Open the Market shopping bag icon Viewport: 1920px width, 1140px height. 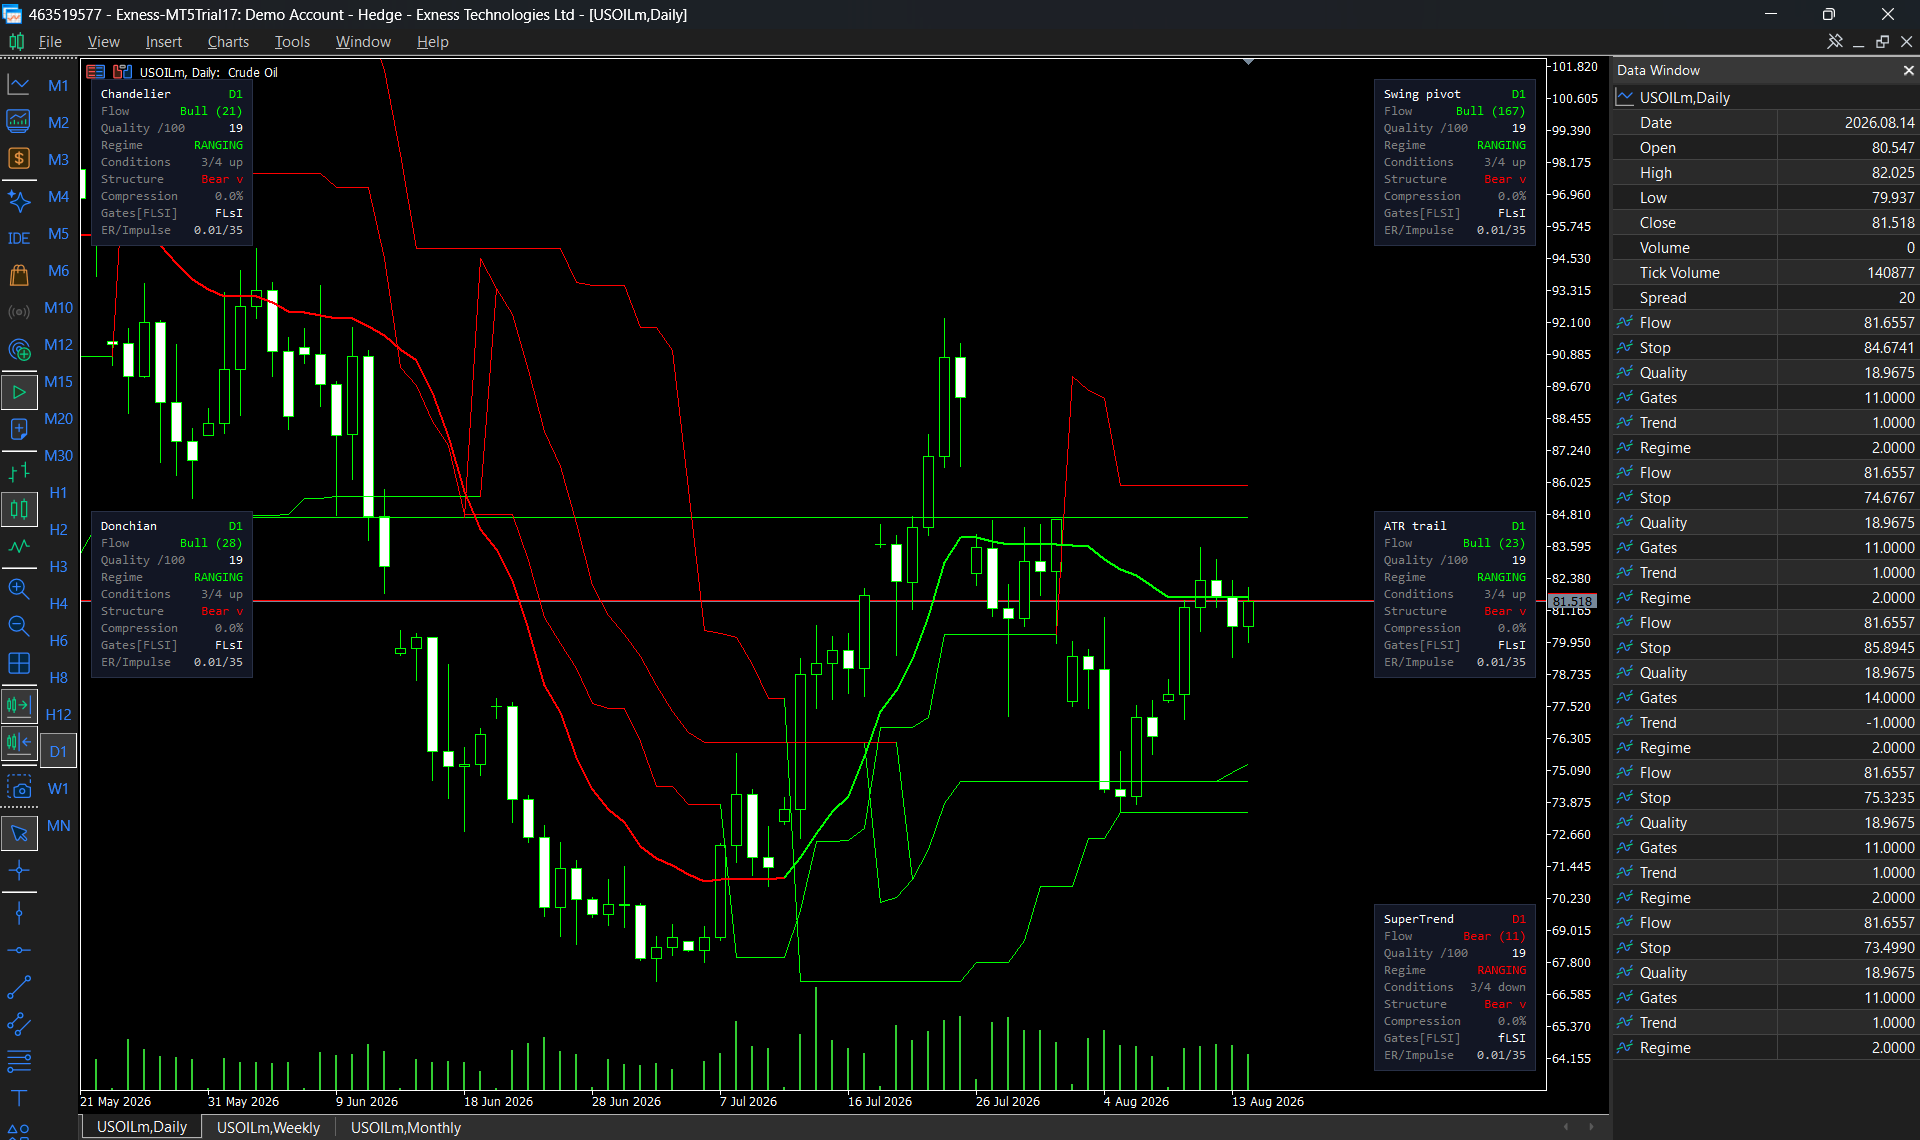click(19, 275)
